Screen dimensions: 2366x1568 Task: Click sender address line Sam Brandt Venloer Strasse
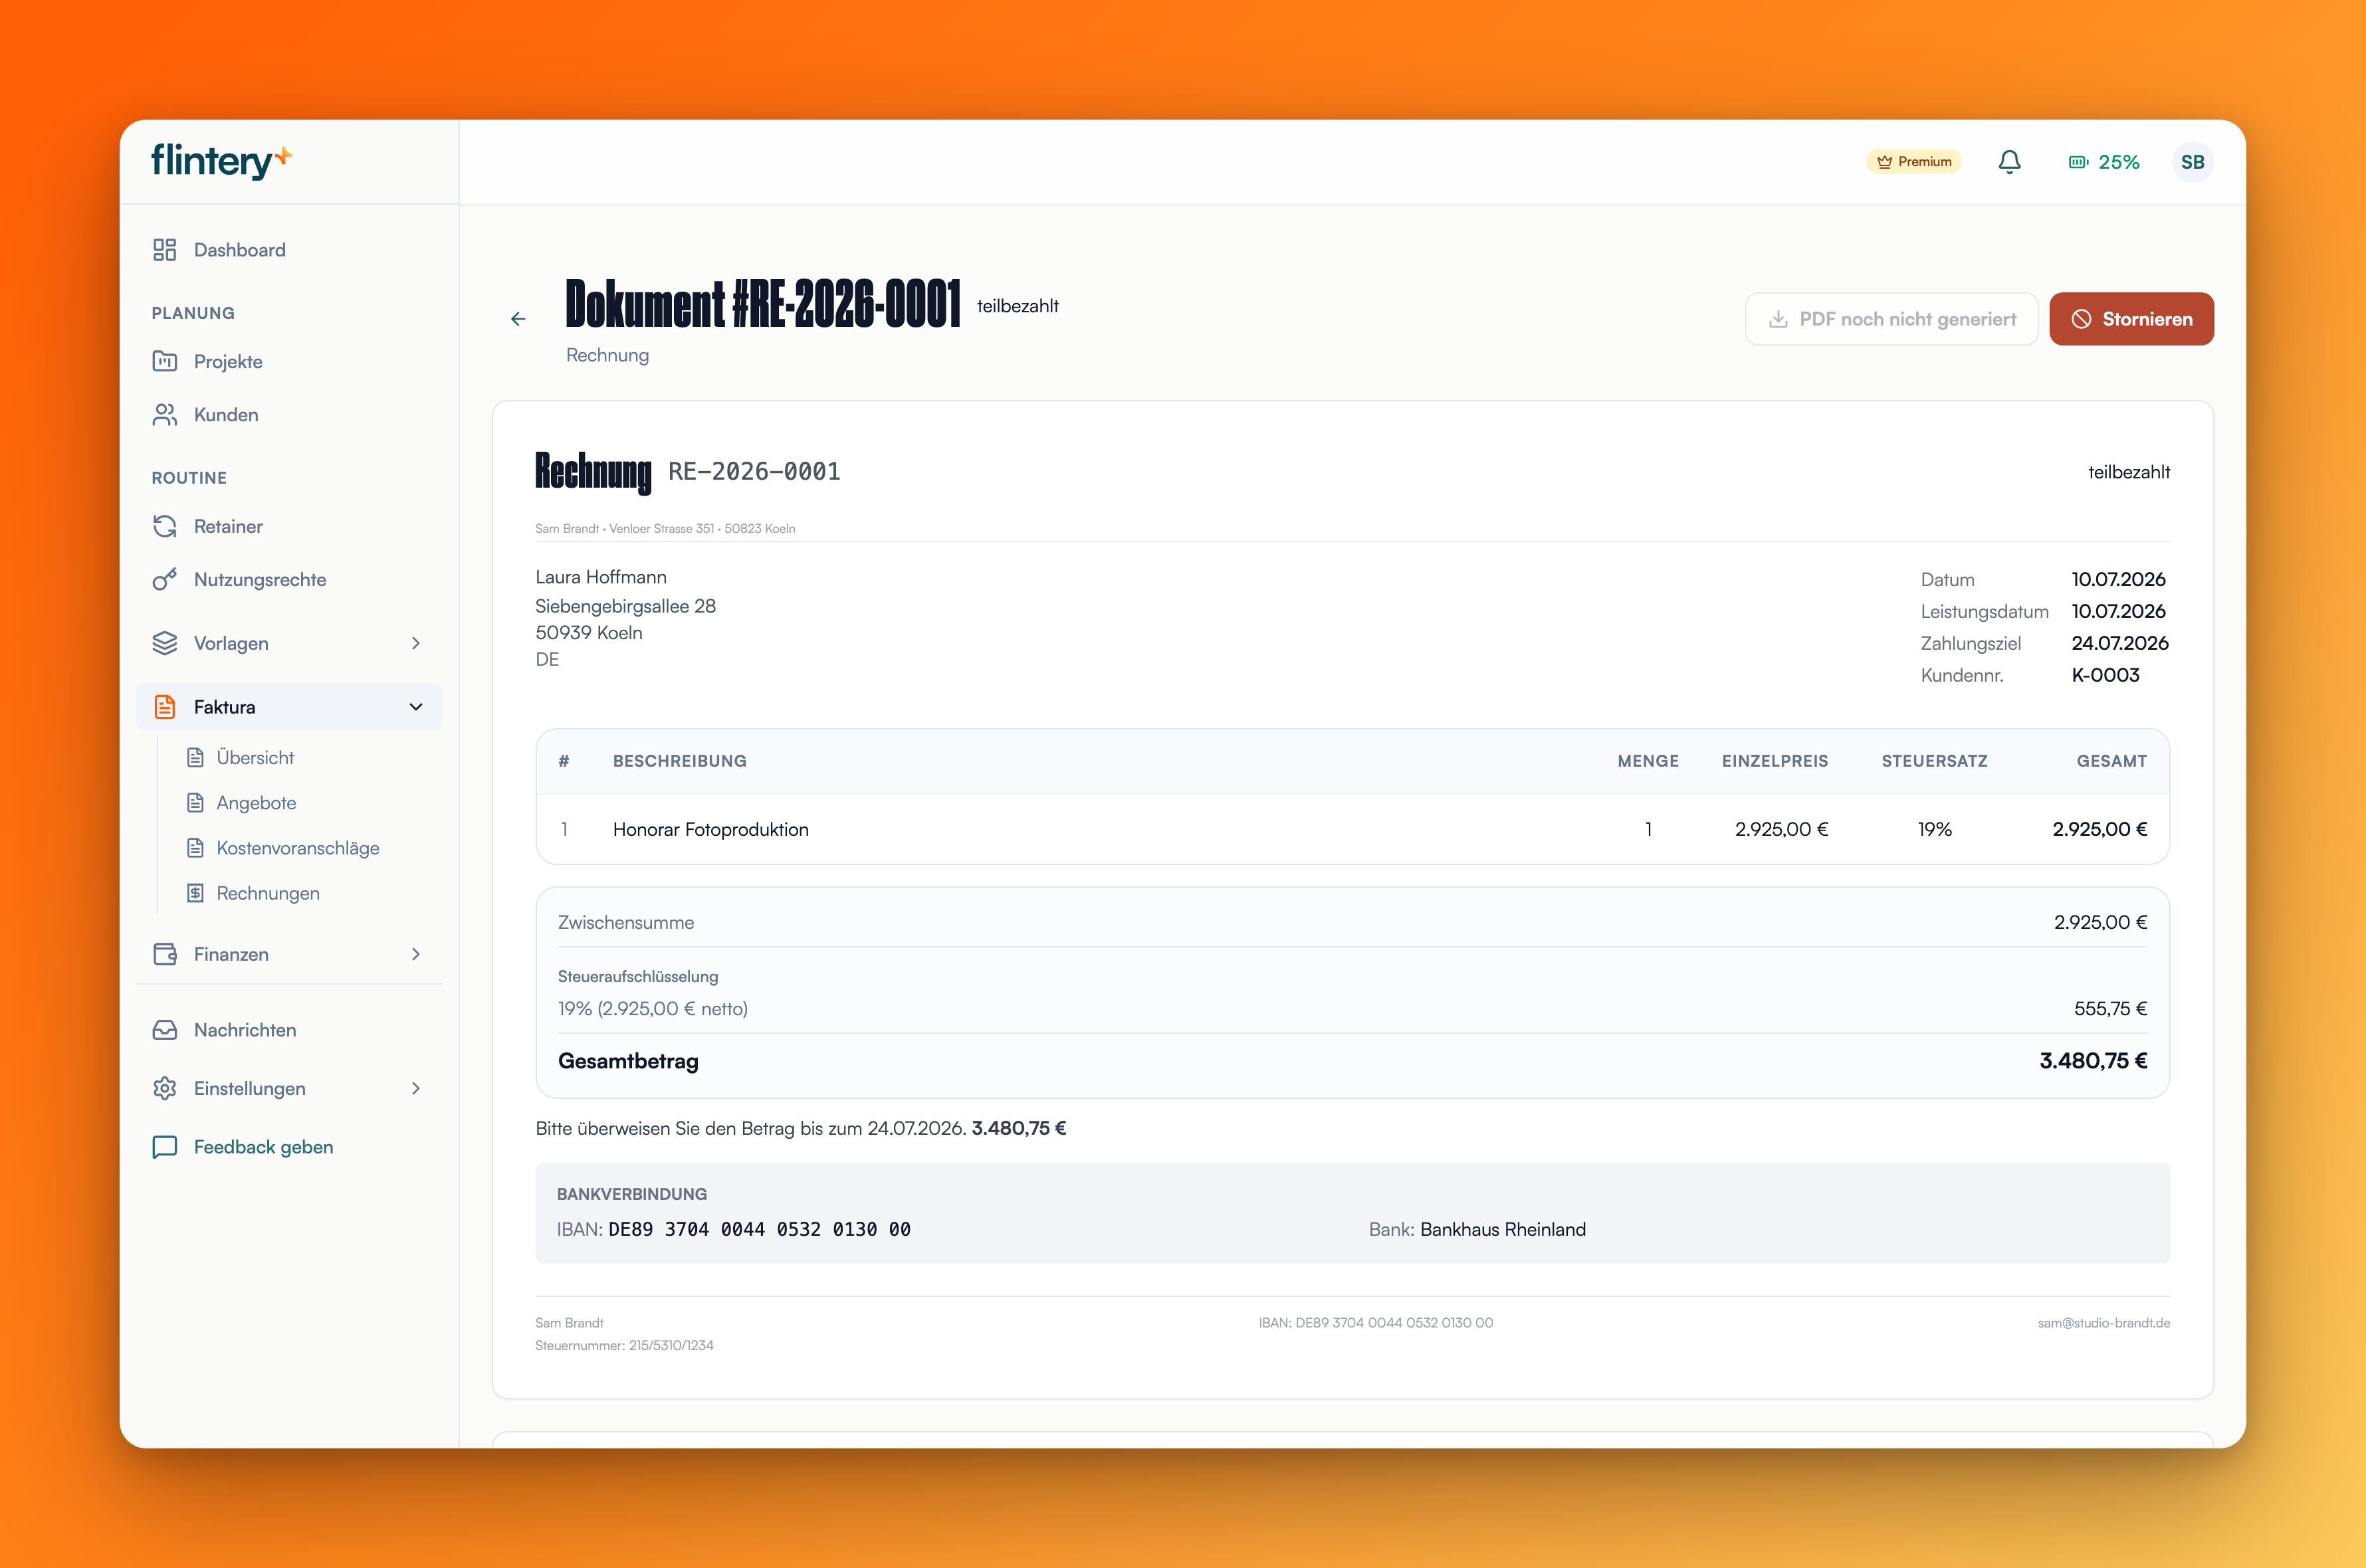pyautogui.click(x=665, y=528)
